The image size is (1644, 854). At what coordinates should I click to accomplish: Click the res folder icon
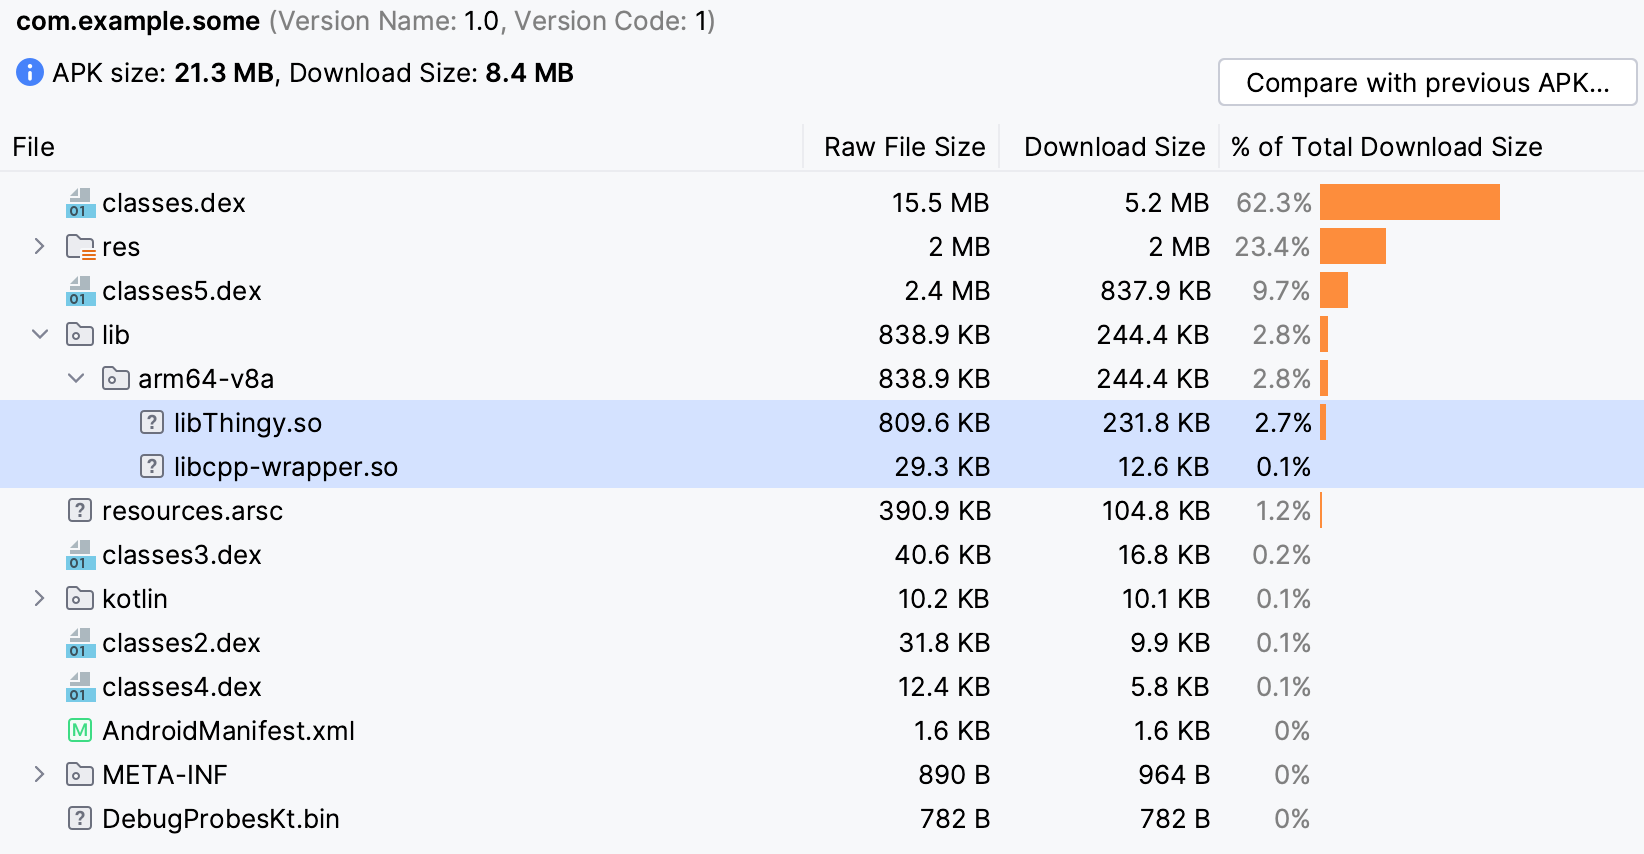pyautogui.click(x=80, y=247)
